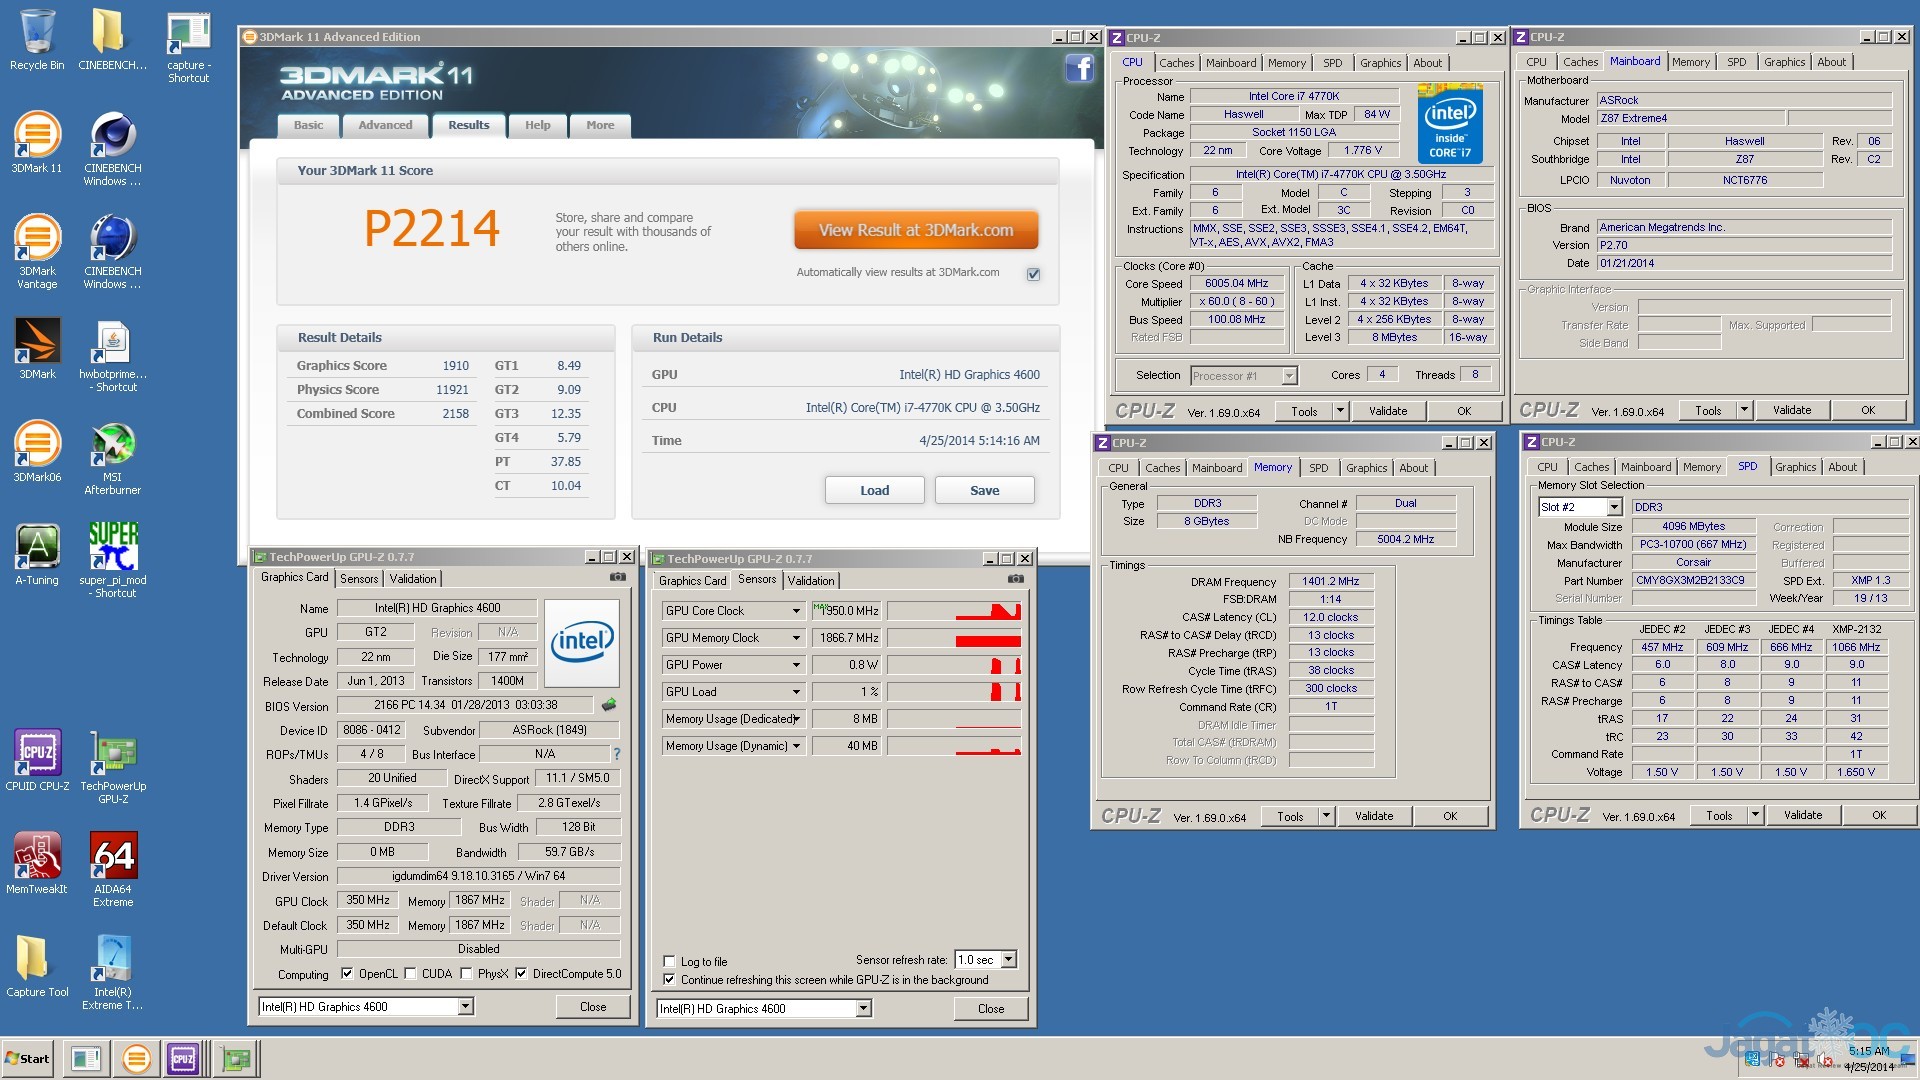Click the CPU-Z taskbar button
This screenshot has height=1080, width=1920.
pos(184,1058)
